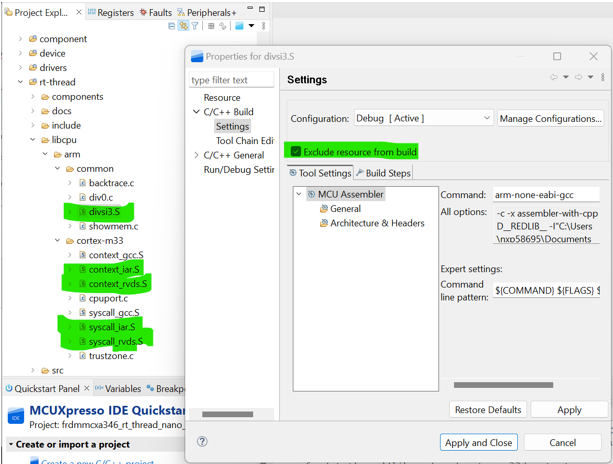Click horizontal scrollbar under tool settings options

503,385
